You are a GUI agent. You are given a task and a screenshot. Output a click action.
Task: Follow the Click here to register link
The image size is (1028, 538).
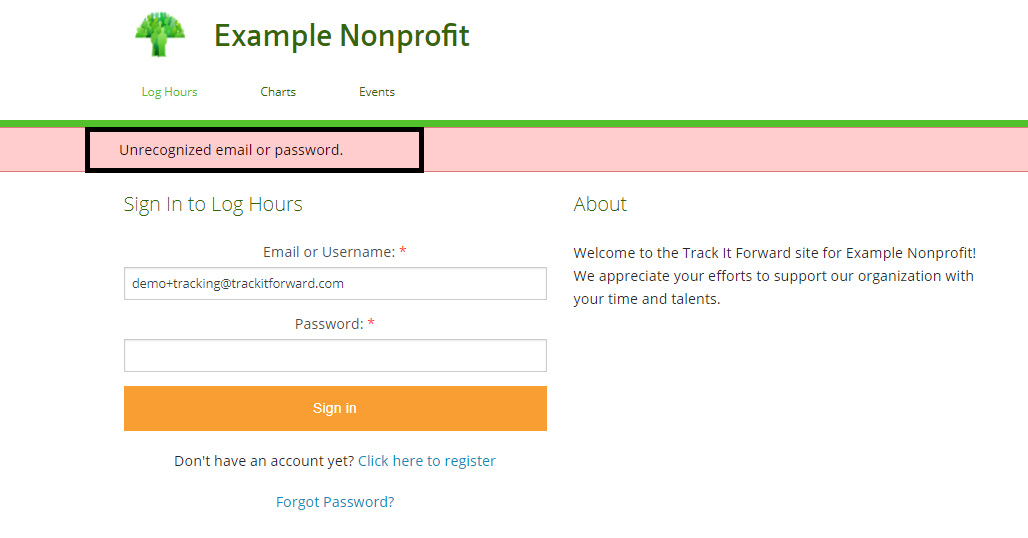427,461
